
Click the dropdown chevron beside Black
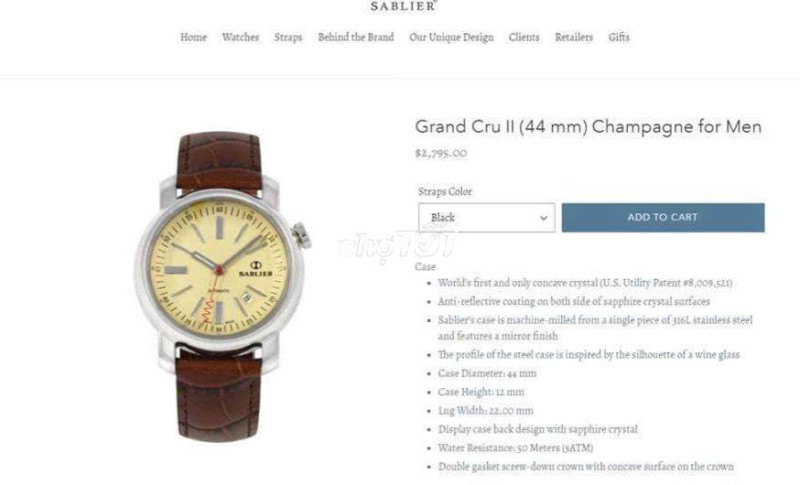(x=544, y=218)
